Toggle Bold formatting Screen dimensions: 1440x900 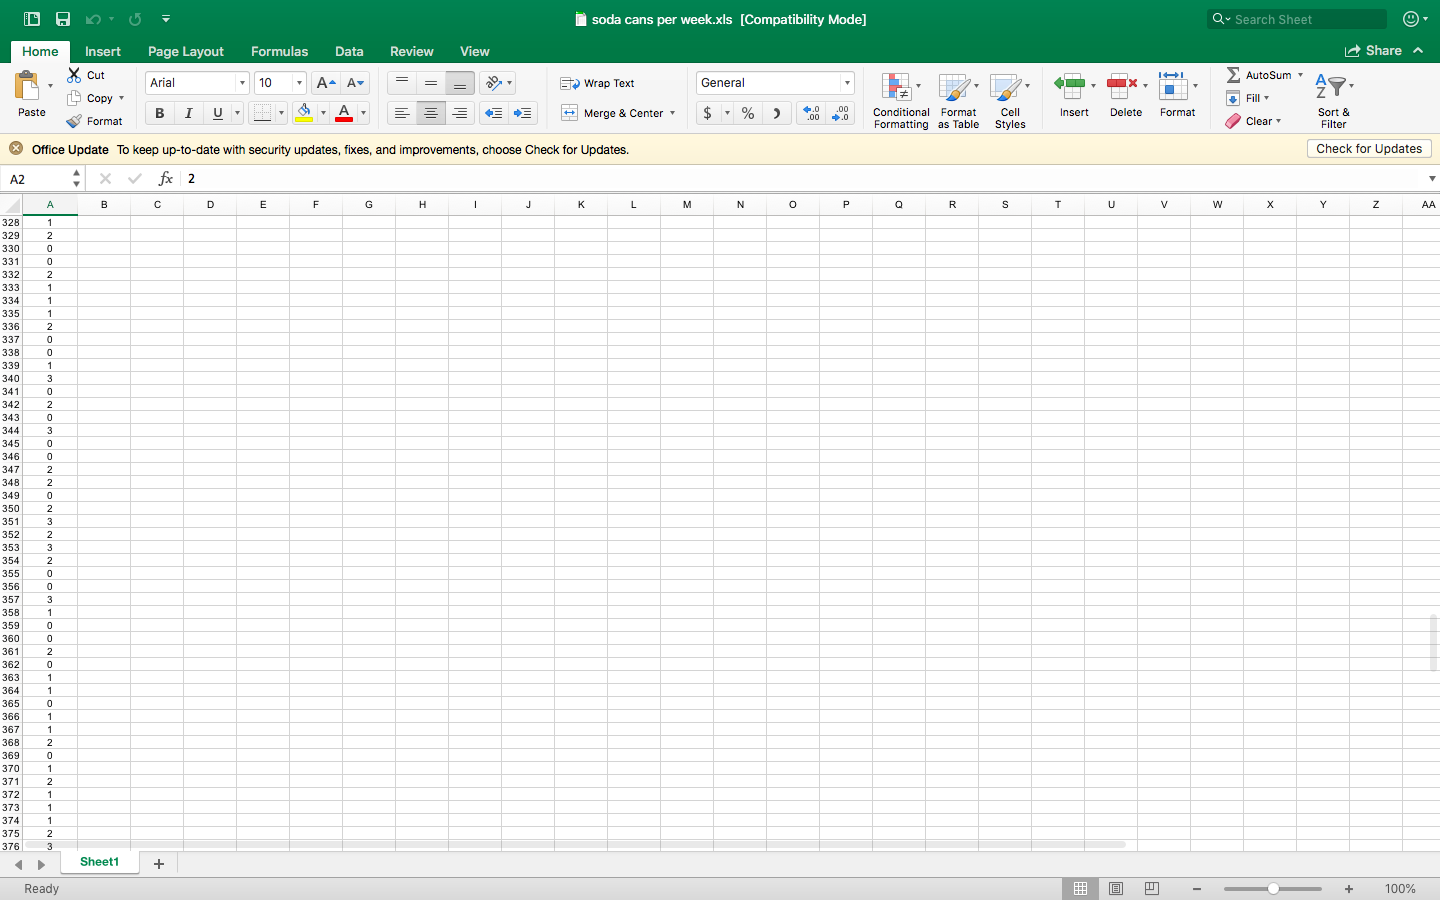159,113
